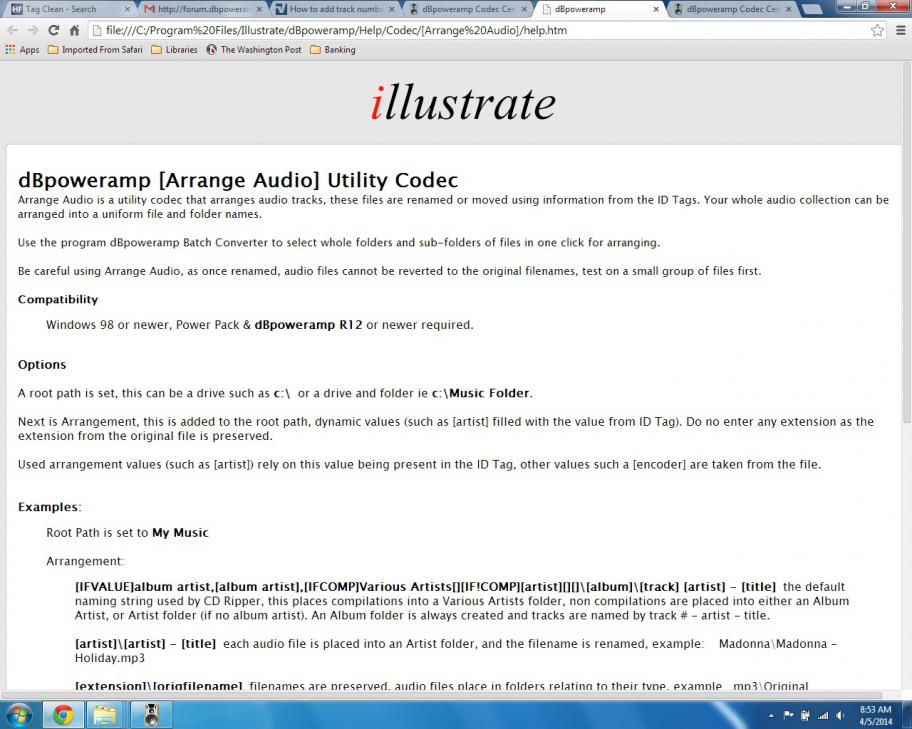912x729 pixels.
Task: Go to the browser home page icon
Action: click(74, 30)
